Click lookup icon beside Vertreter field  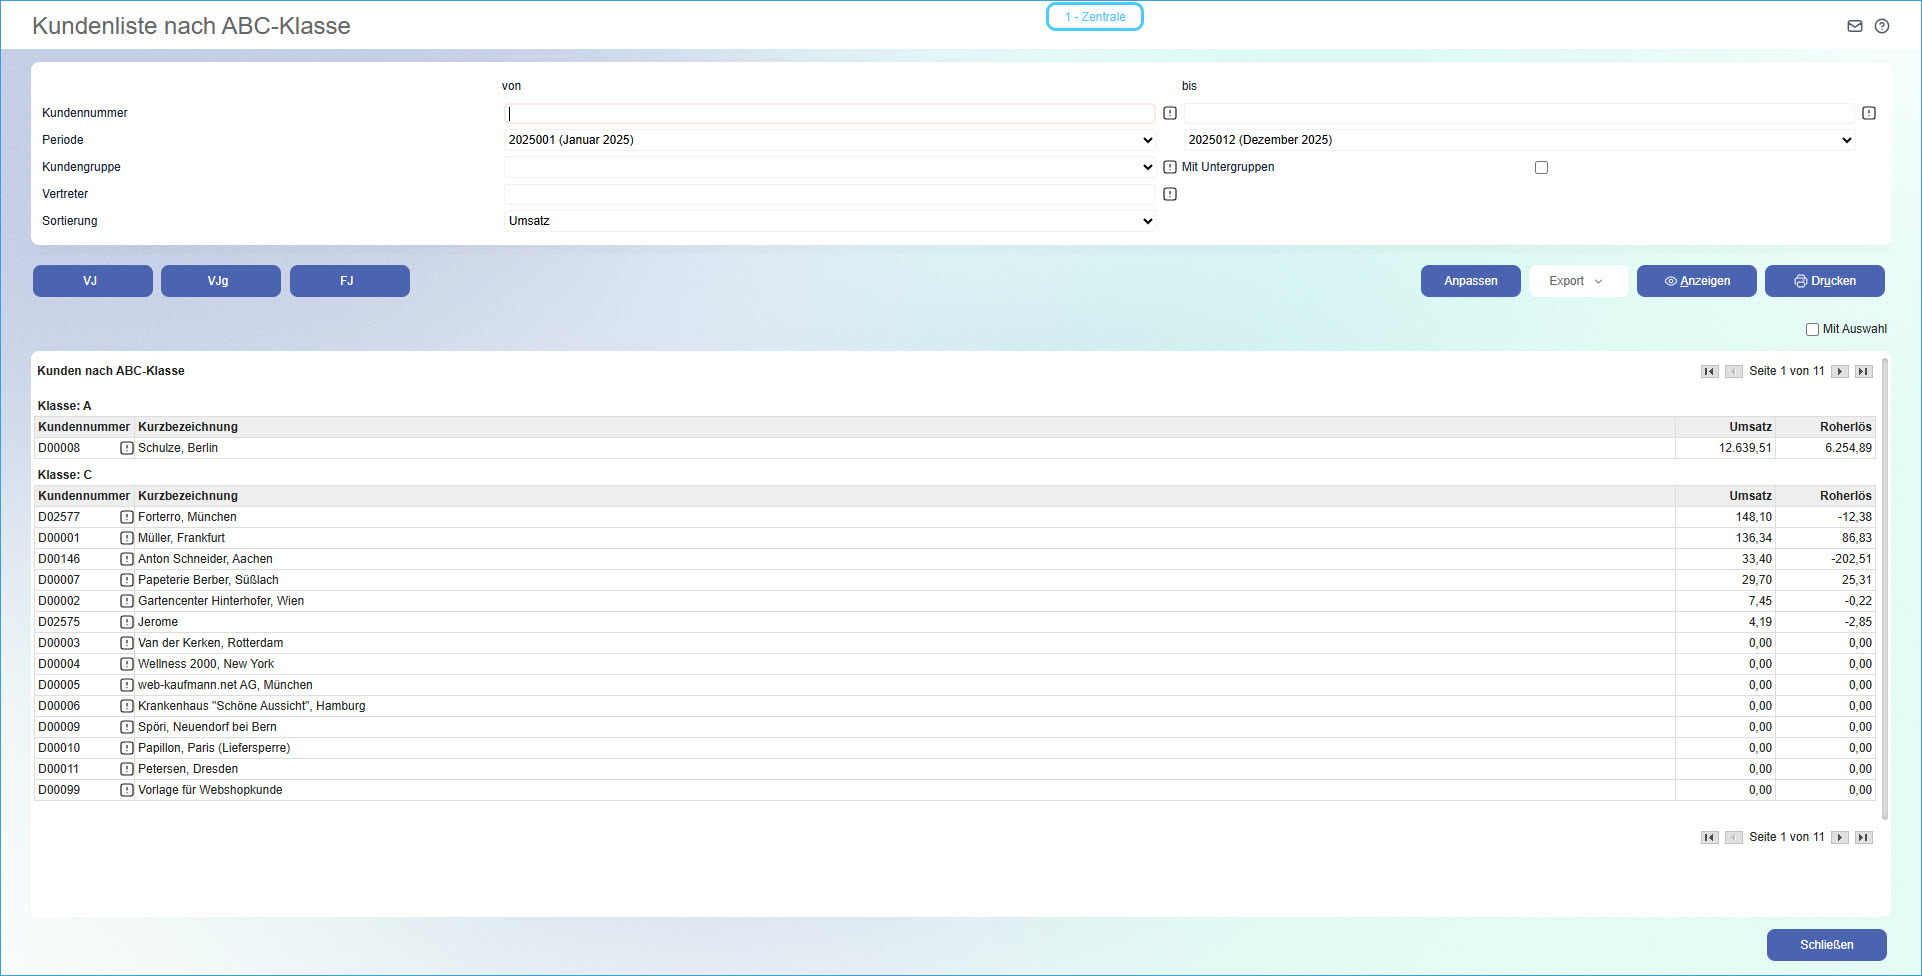pyautogui.click(x=1170, y=194)
